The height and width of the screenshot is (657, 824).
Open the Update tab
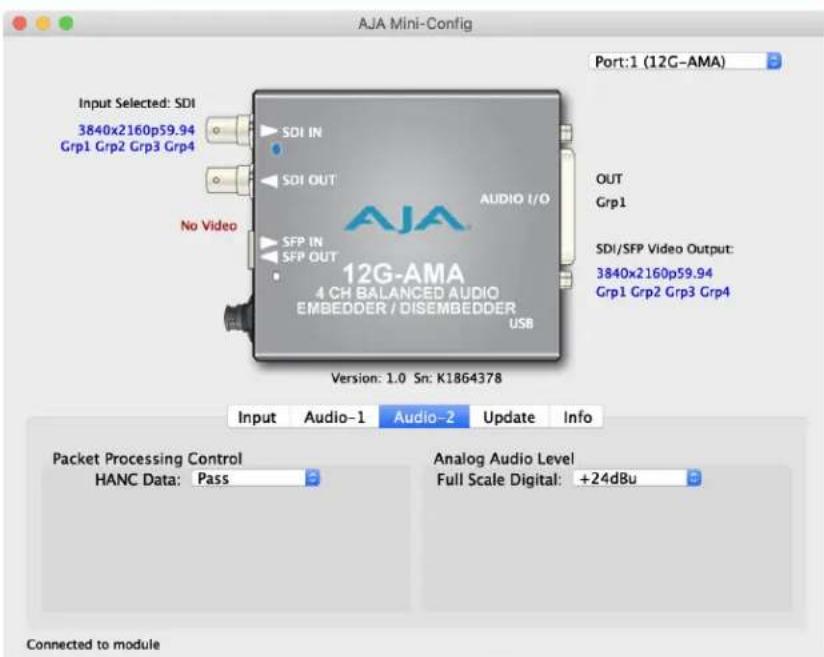tap(509, 417)
